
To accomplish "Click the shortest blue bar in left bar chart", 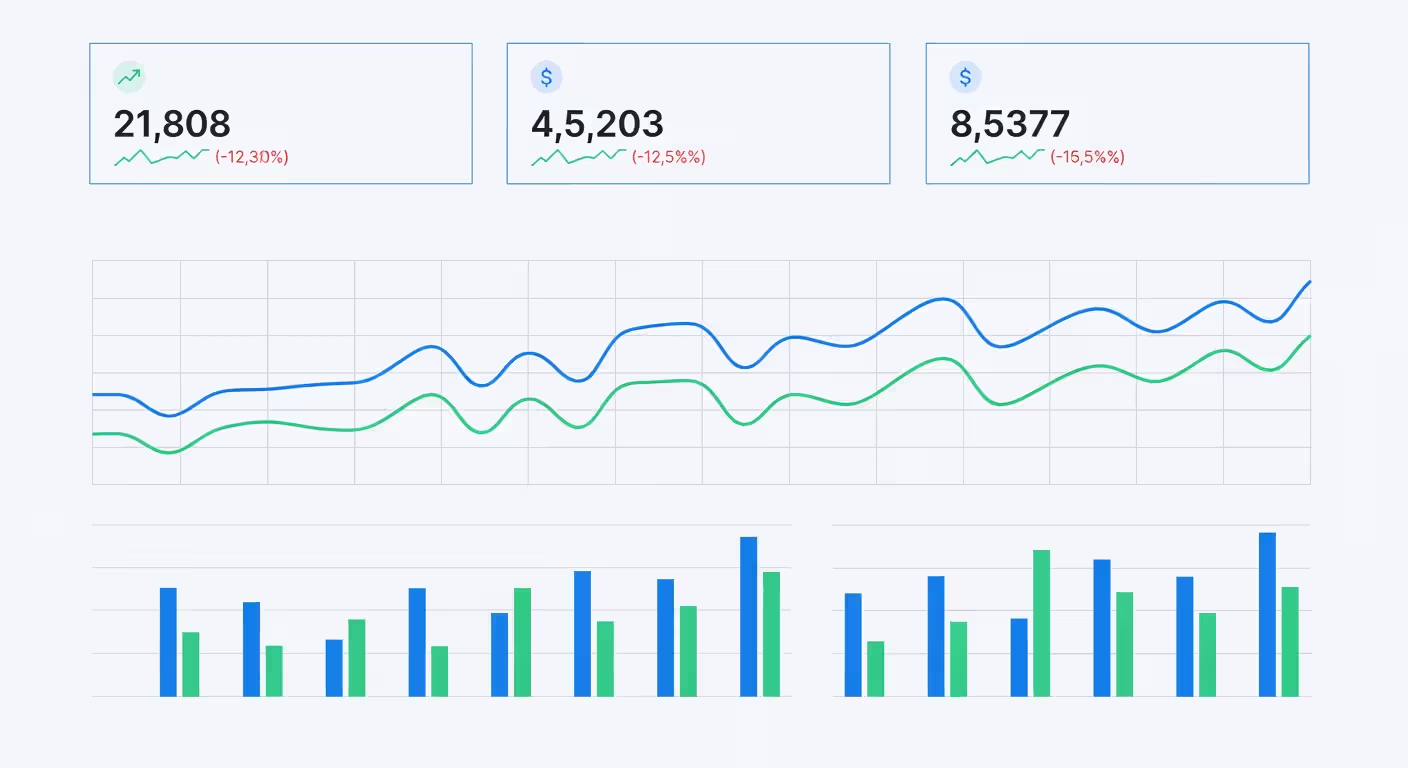I will click(334, 668).
